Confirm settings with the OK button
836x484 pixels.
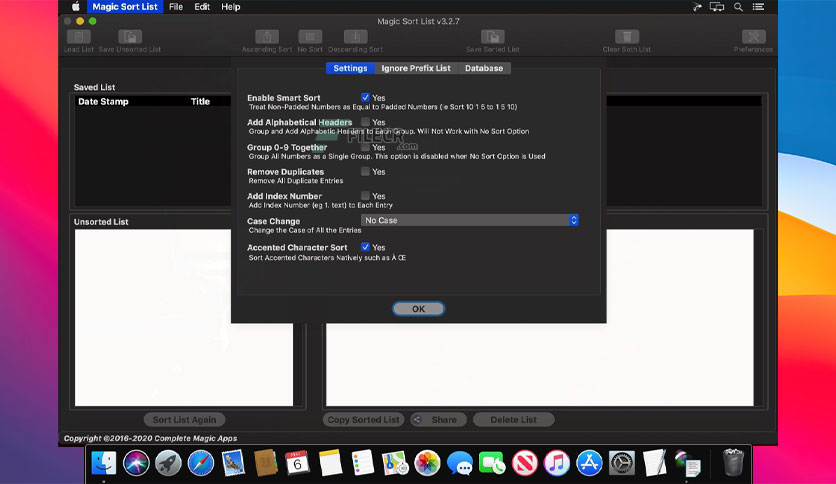[419, 309]
